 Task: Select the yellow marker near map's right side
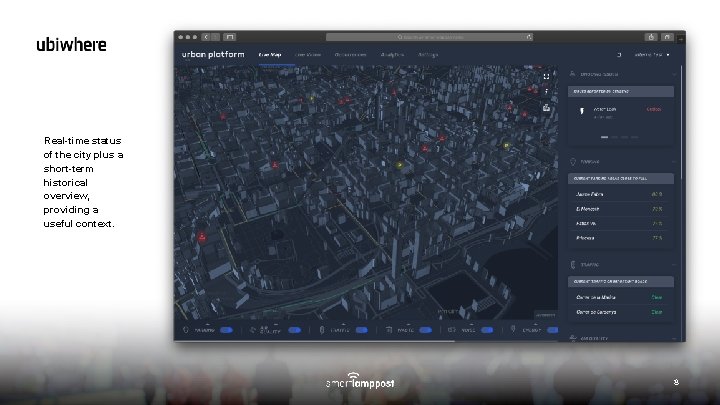click(506, 146)
